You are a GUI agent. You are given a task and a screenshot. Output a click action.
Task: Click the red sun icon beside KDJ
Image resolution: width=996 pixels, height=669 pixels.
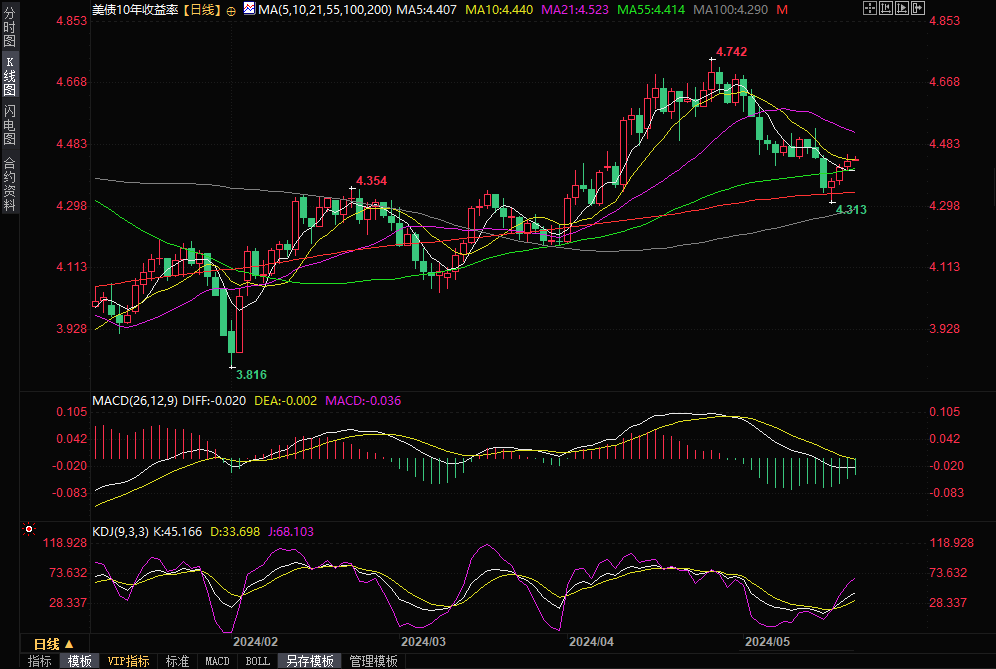click(29, 529)
